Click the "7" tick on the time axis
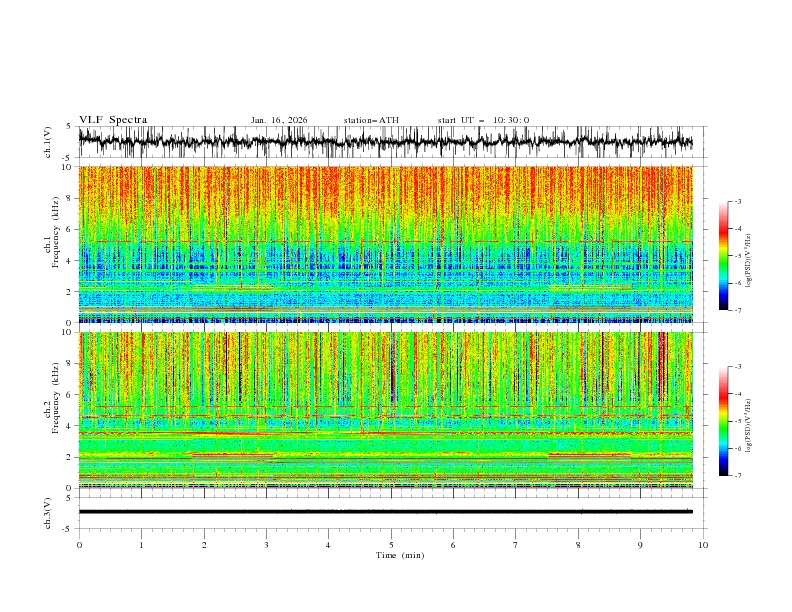Screen dimensions: 792x612 pyautogui.click(x=516, y=545)
